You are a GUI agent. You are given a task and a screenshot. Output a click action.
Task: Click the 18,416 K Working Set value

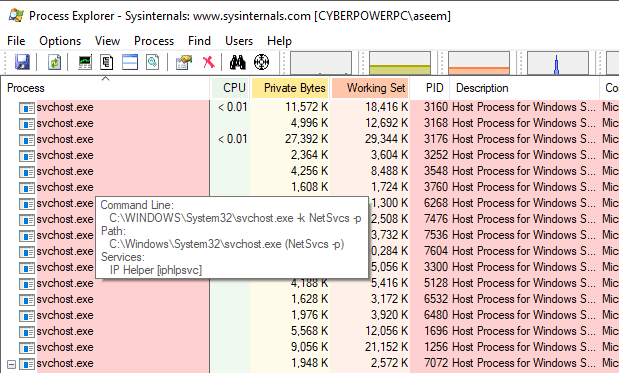click(x=386, y=107)
